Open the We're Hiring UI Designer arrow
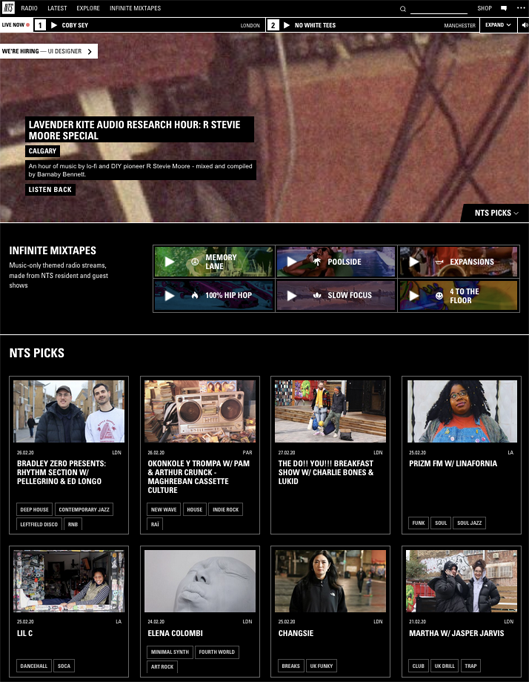529x682 pixels. [90, 51]
